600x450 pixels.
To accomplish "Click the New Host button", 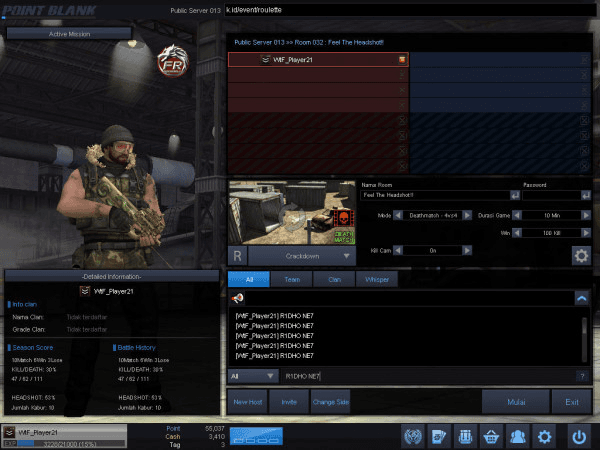I will (248, 402).
